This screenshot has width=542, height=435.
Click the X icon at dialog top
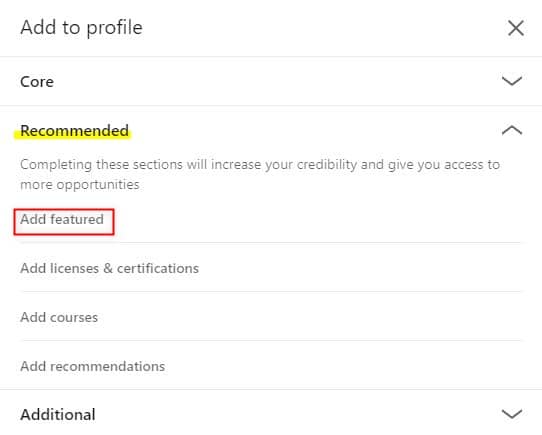516,28
